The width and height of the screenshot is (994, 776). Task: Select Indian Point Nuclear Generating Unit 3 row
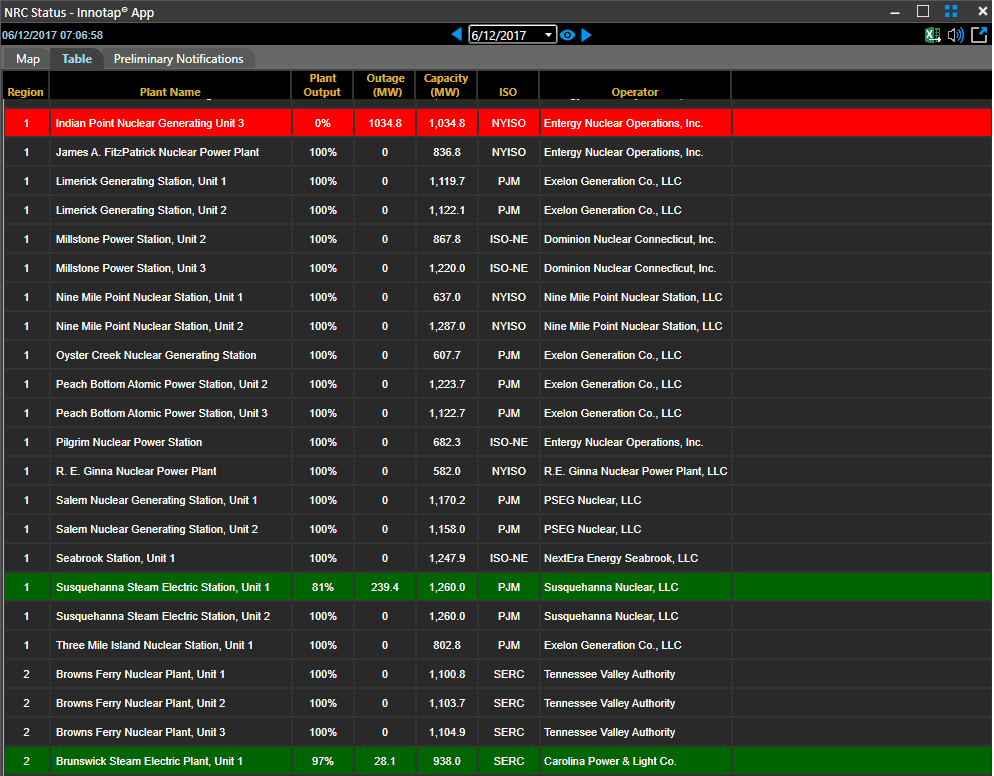[x=498, y=123]
